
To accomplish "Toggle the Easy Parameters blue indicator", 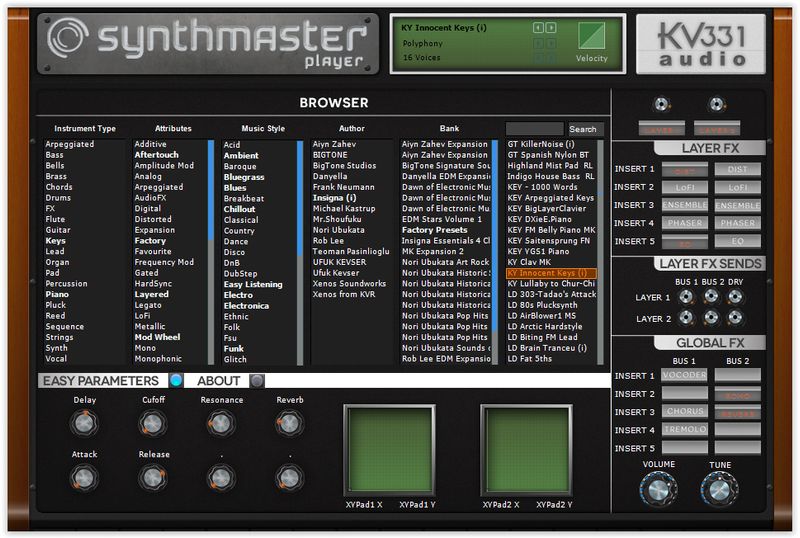I will tap(176, 380).
